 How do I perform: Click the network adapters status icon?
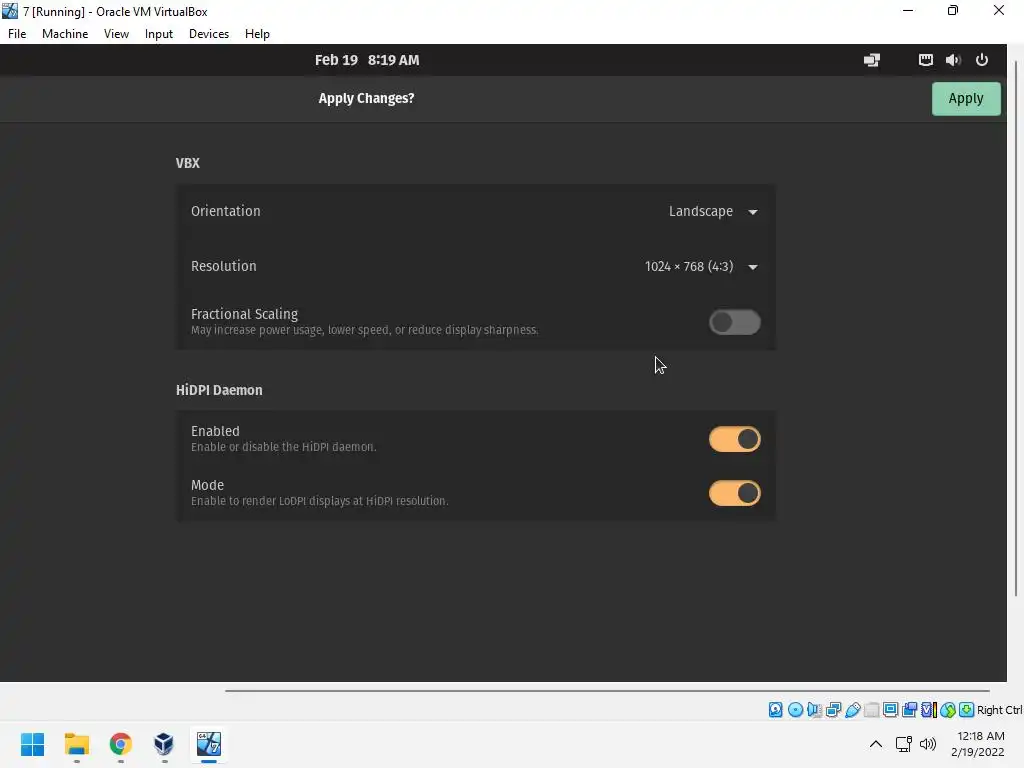point(833,710)
